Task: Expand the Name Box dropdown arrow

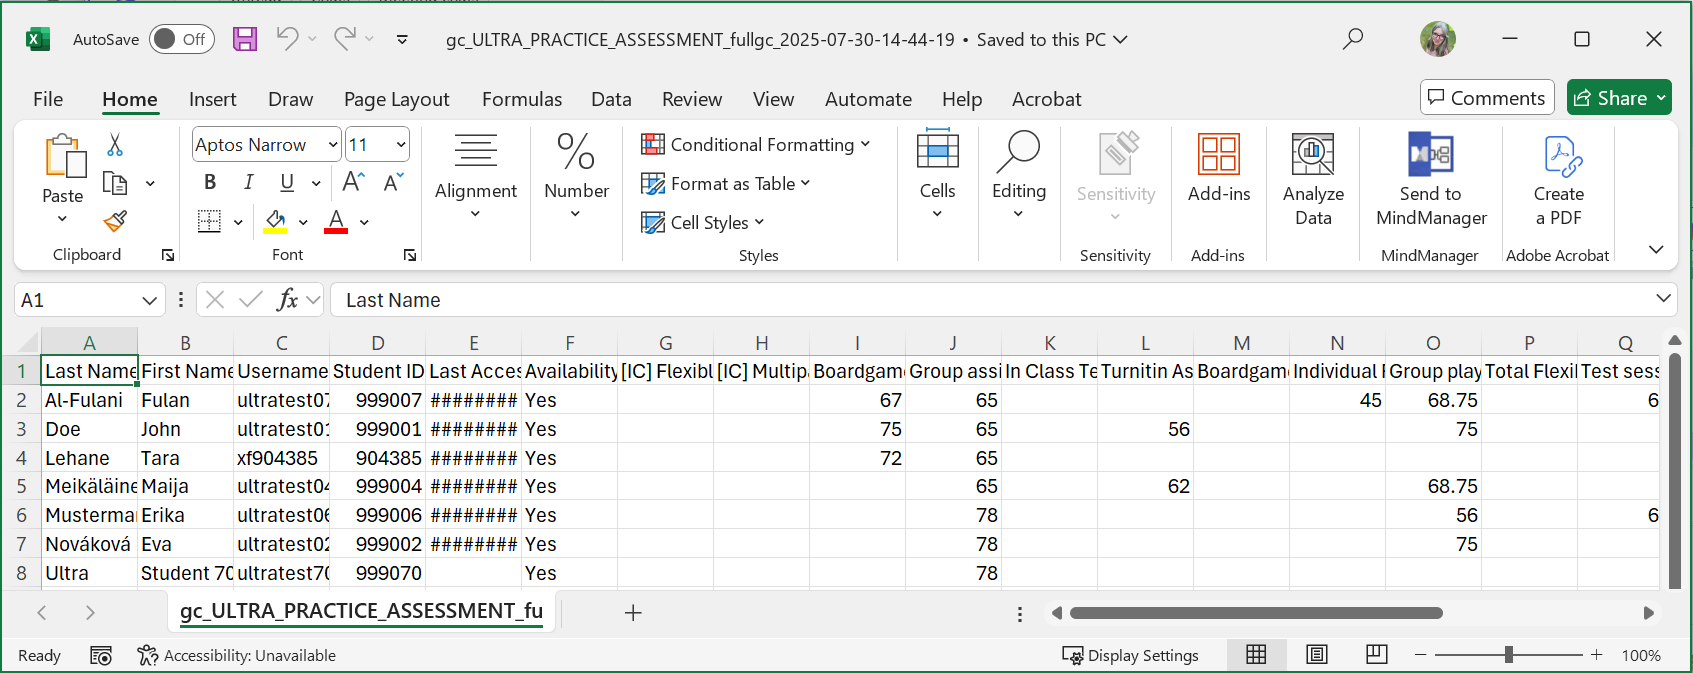Action: coord(149,300)
